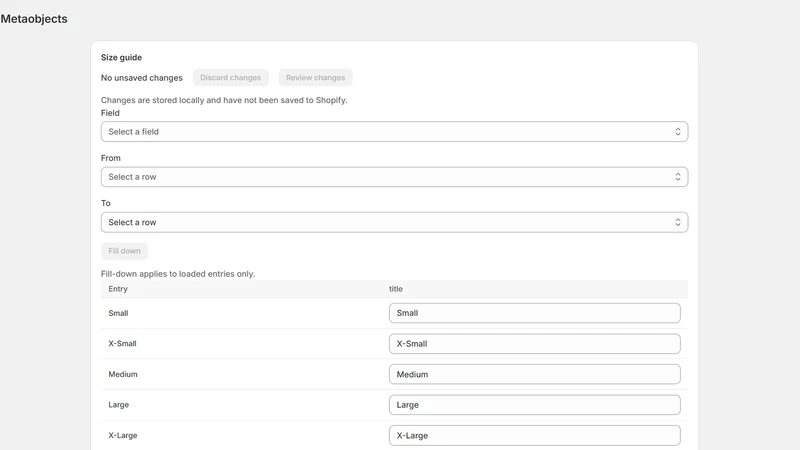Select the X-Large entry row label

(123, 436)
